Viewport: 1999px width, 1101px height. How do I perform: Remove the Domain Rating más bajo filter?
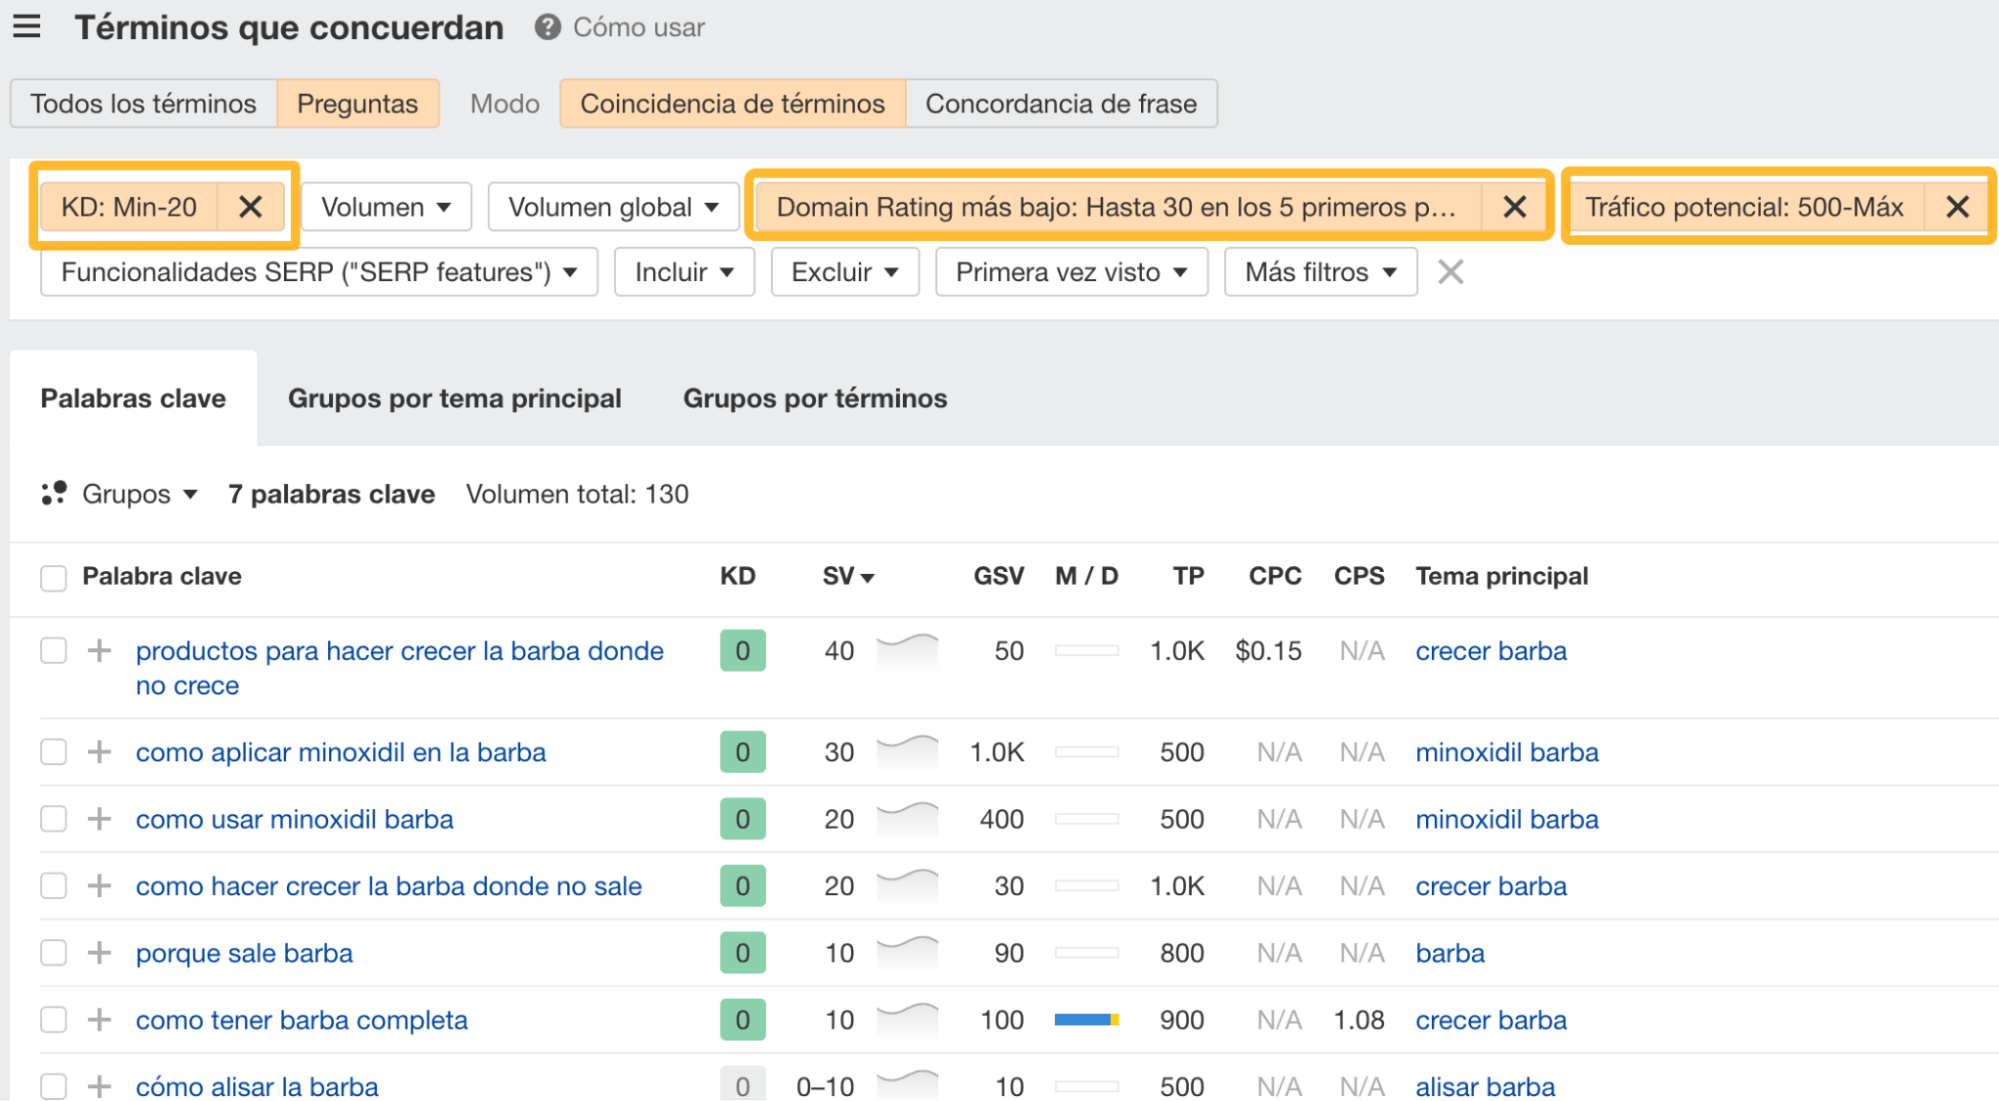[1514, 207]
